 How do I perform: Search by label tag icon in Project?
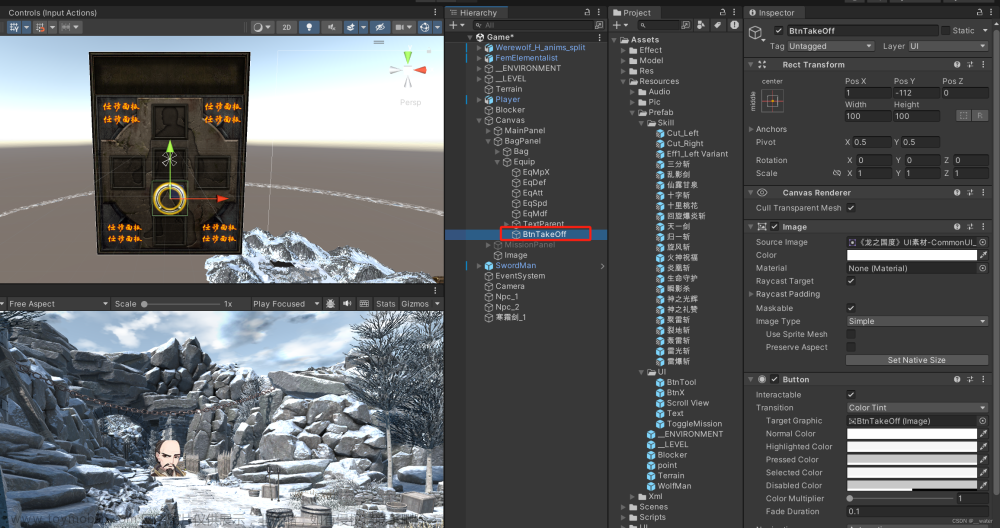(x=717, y=25)
